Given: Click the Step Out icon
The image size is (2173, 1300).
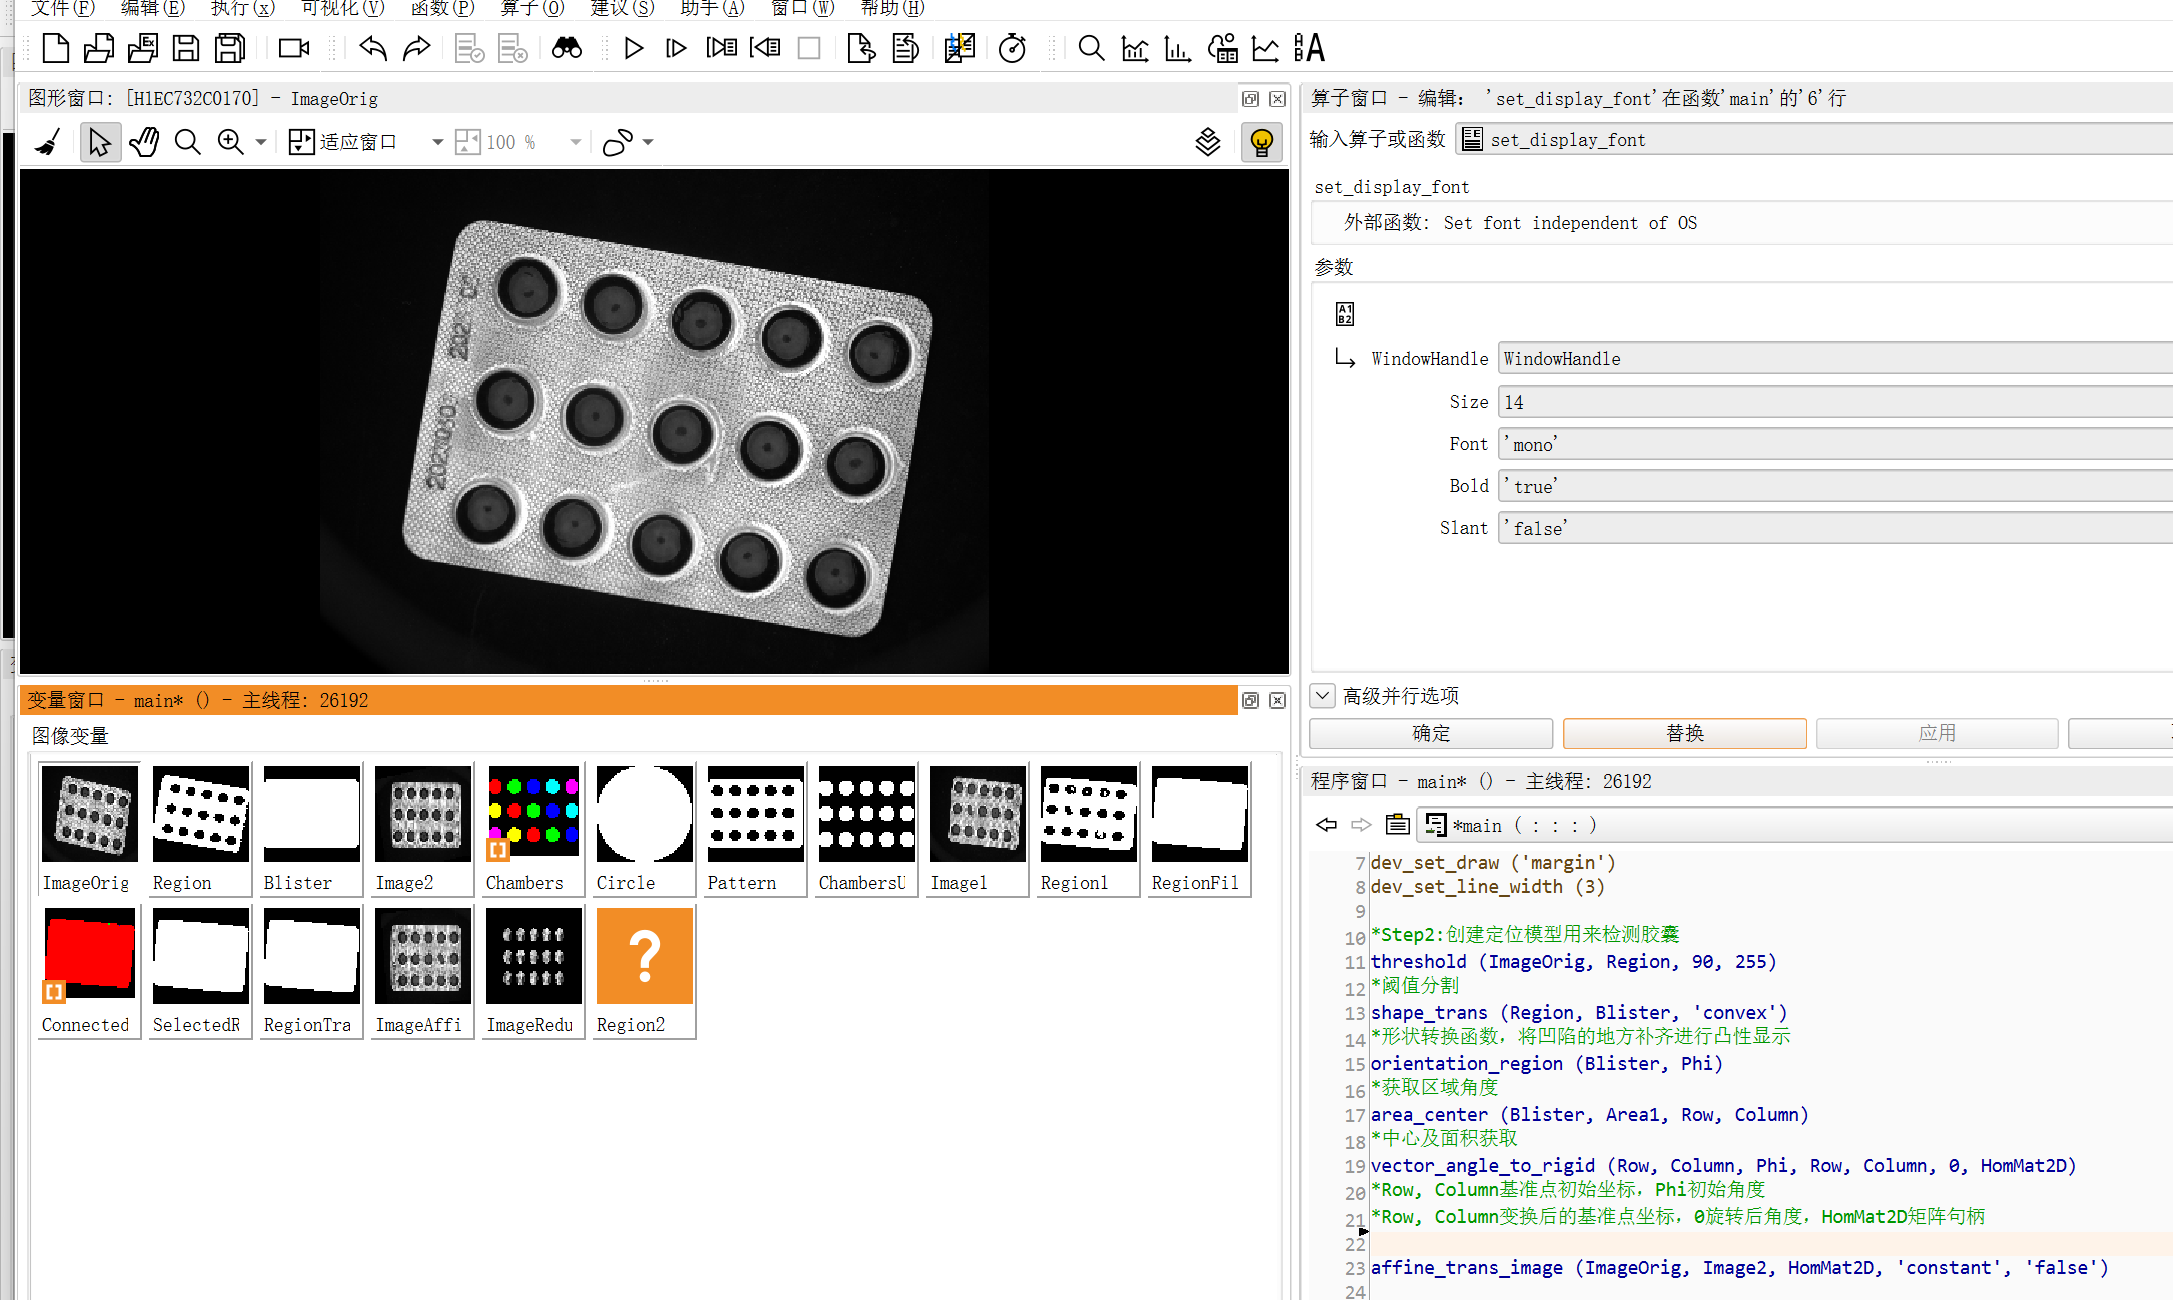Looking at the screenshot, I should pos(765,48).
